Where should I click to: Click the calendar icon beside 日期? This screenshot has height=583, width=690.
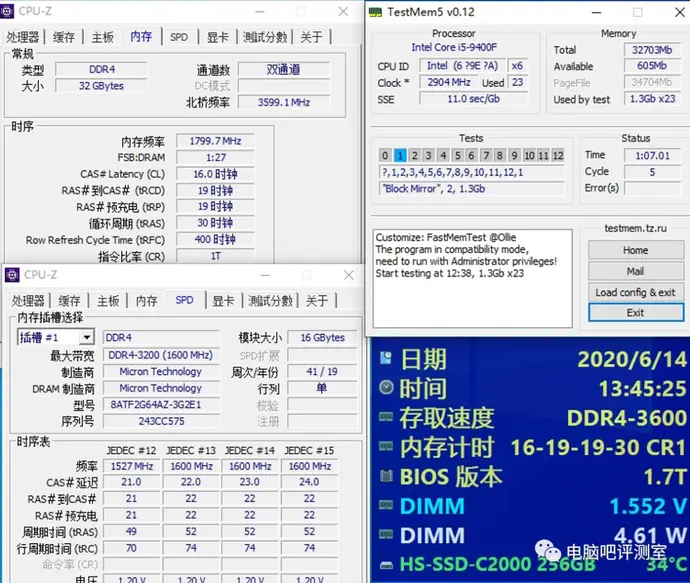[x=387, y=359]
